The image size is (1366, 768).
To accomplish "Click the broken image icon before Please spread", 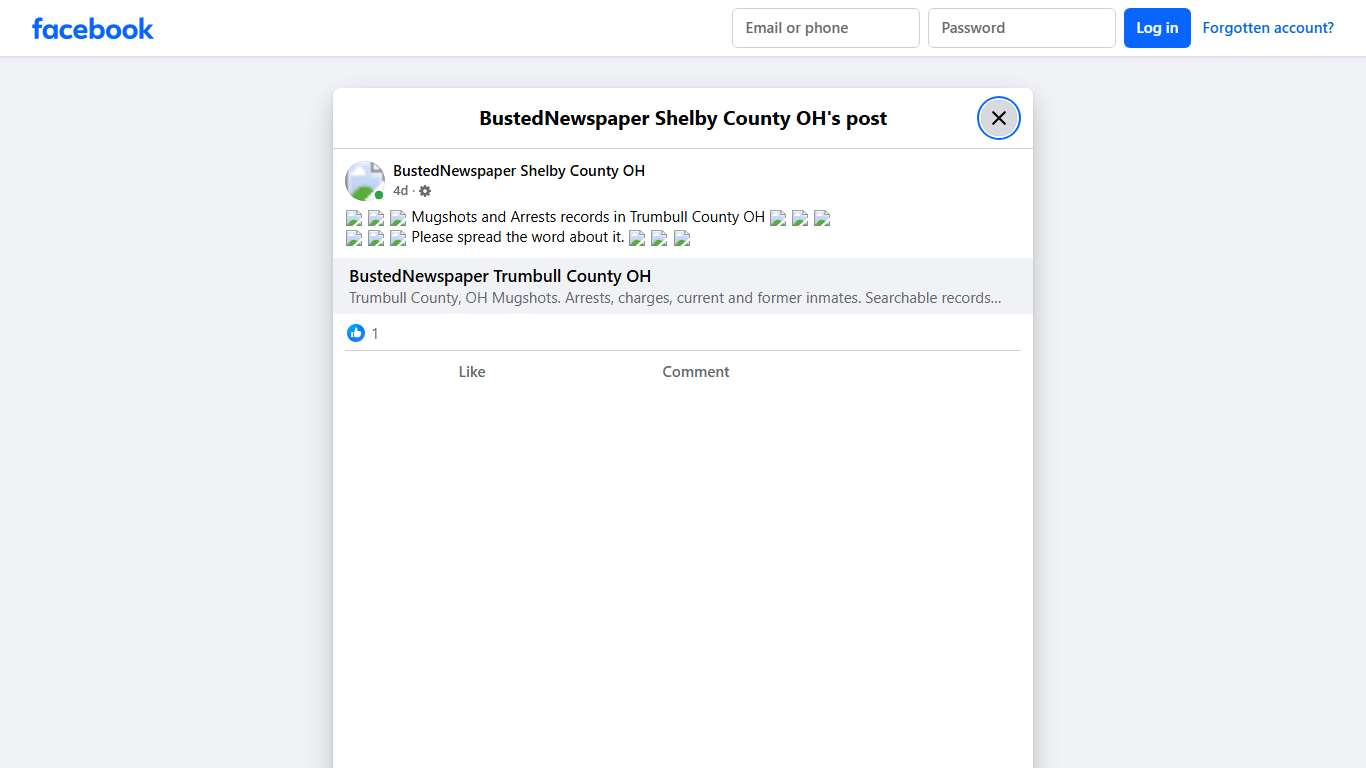I will [x=354, y=238].
